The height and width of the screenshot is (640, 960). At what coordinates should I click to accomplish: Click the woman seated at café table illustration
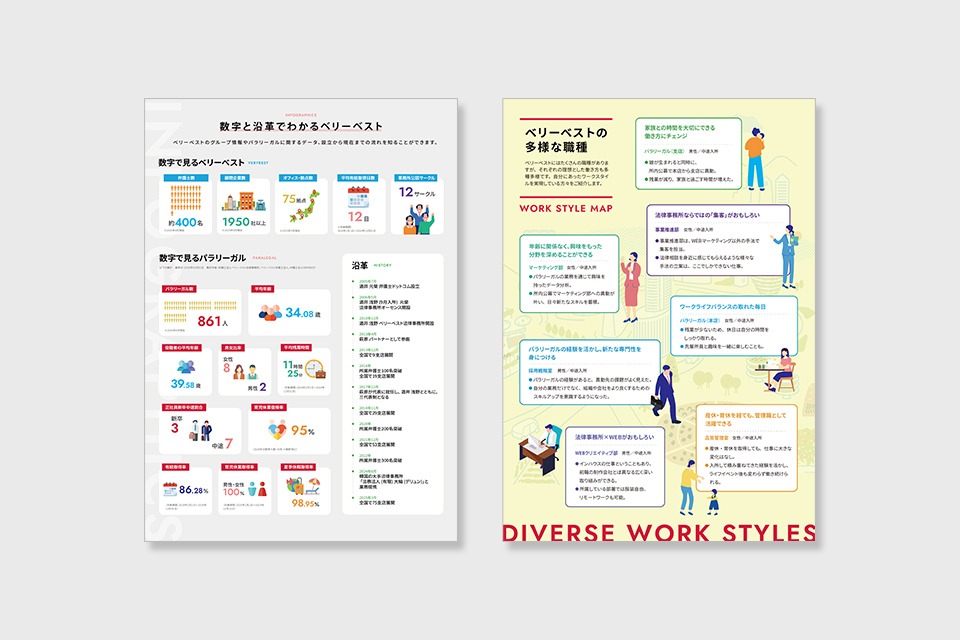point(779,371)
